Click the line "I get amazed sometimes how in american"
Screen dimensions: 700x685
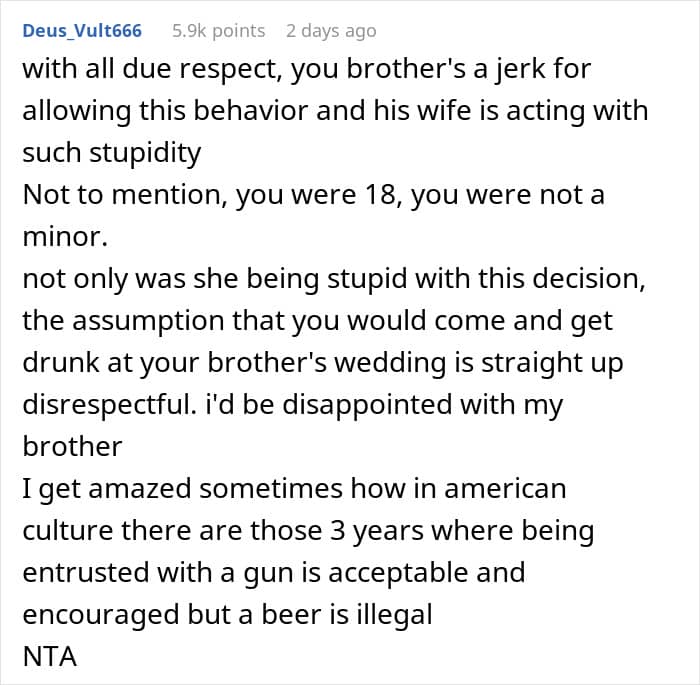coord(294,489)
